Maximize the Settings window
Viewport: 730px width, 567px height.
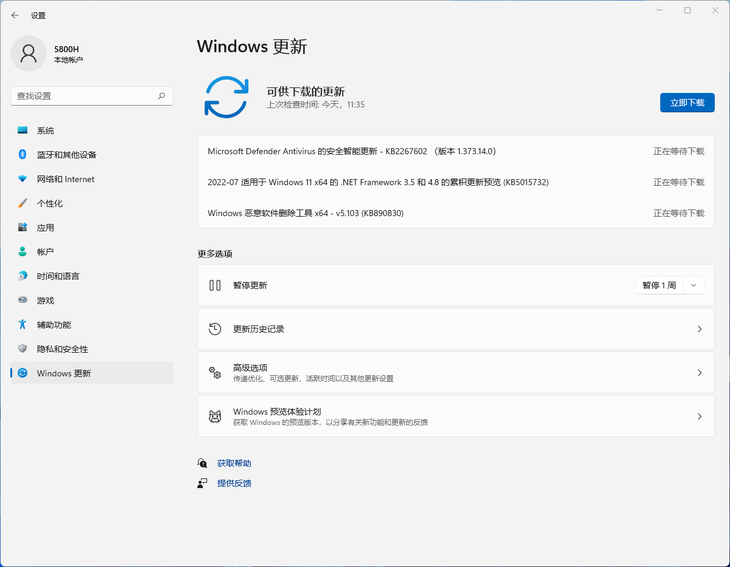pyautogui.click(x=687, y=10)
